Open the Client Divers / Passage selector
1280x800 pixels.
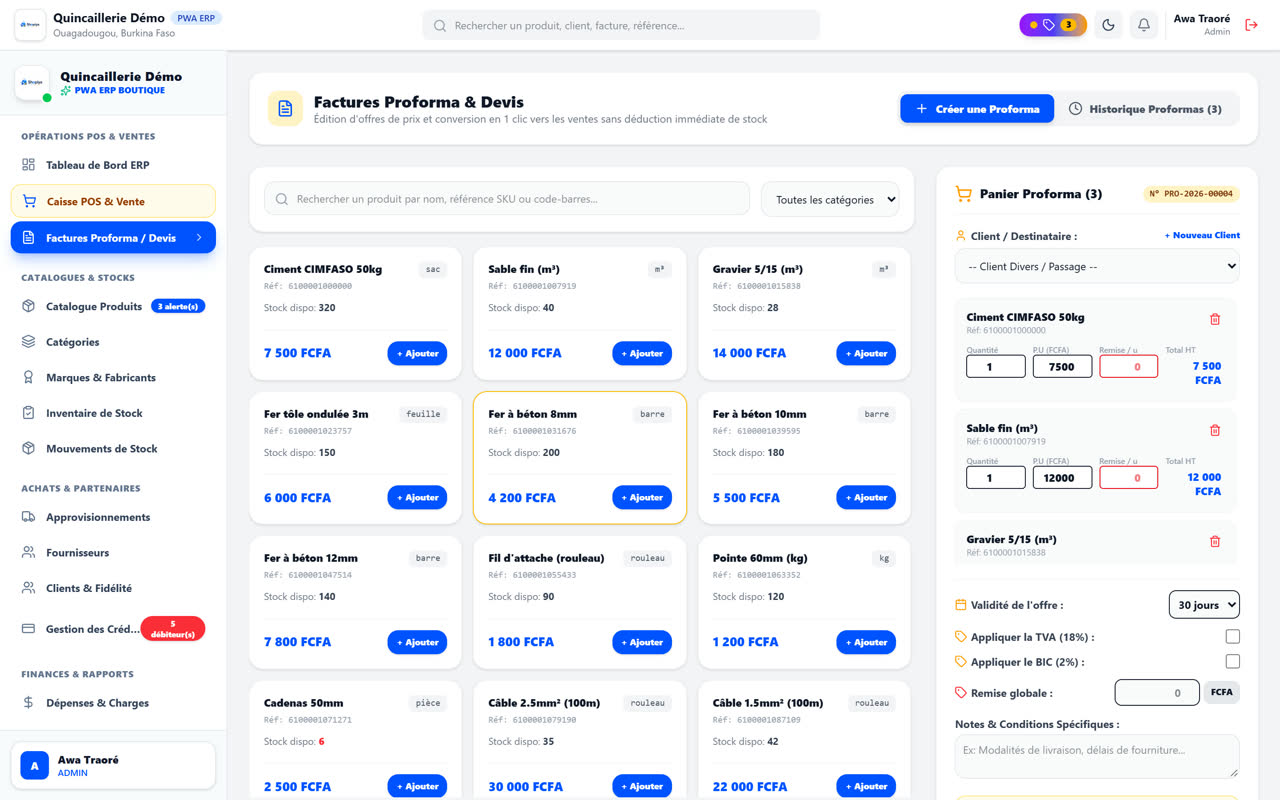click(1097, 267)
